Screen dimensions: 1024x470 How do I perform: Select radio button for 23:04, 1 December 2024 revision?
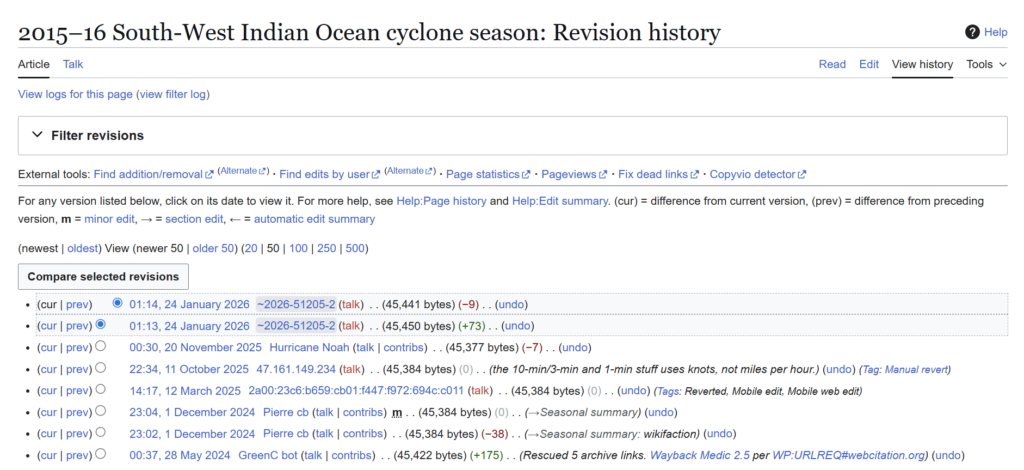[100, 412]
